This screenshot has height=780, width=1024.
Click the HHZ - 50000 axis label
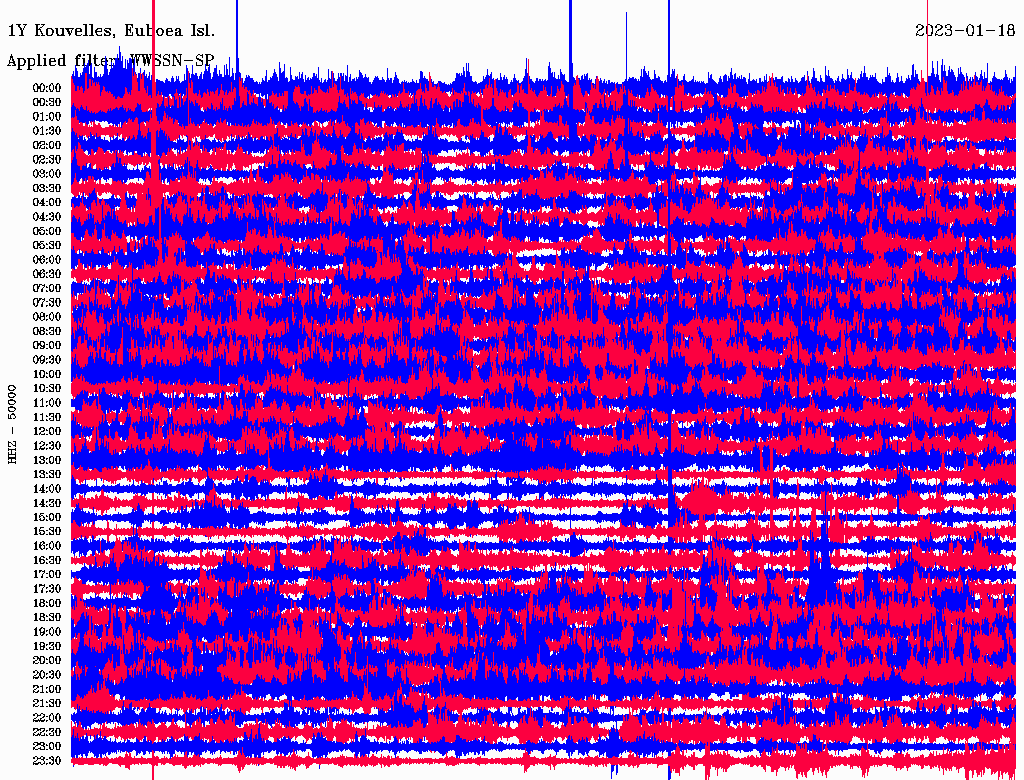coord(13,423)
